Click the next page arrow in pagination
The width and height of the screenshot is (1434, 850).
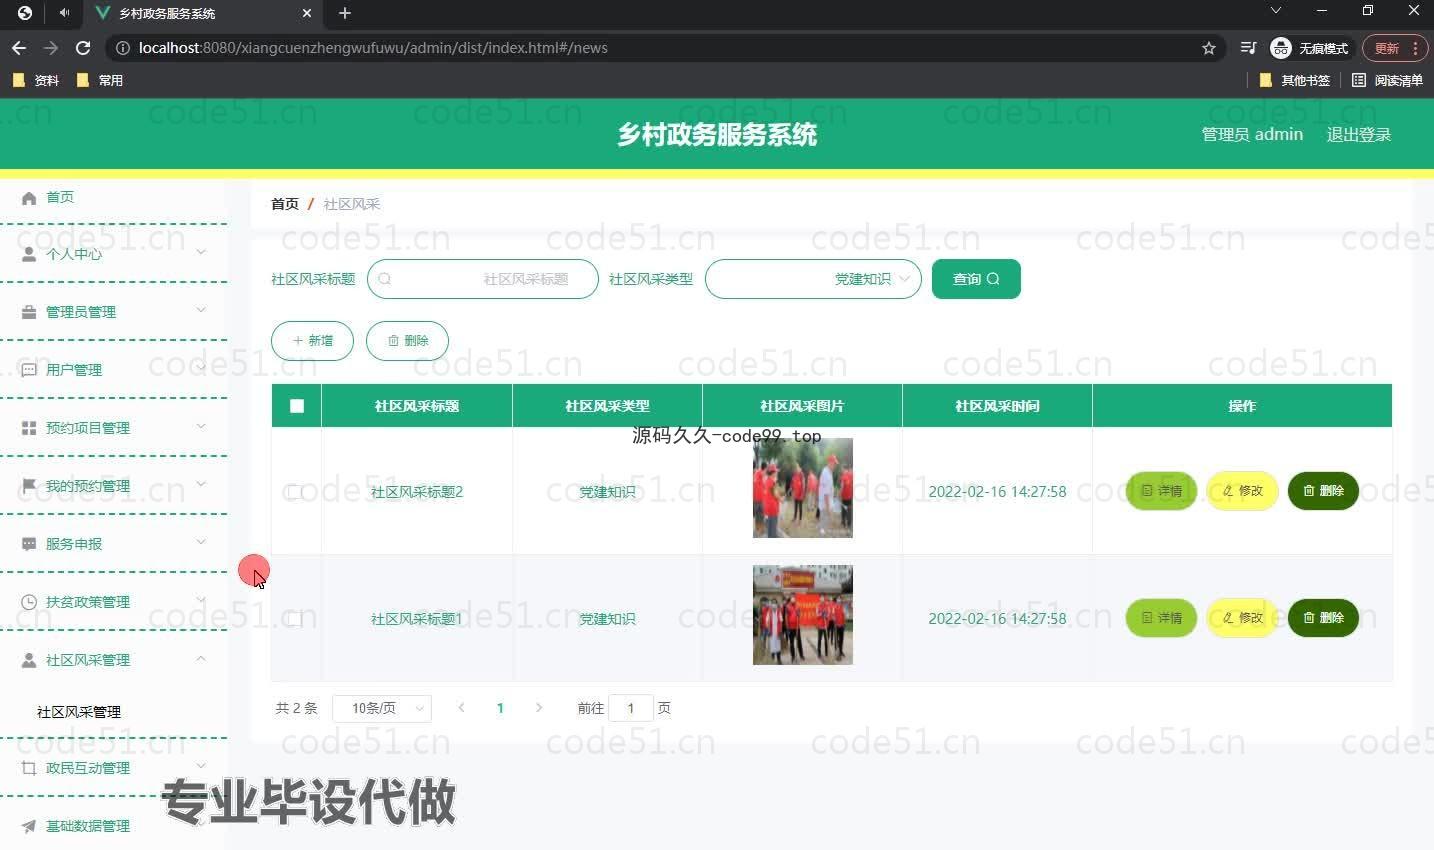point(539,708)
